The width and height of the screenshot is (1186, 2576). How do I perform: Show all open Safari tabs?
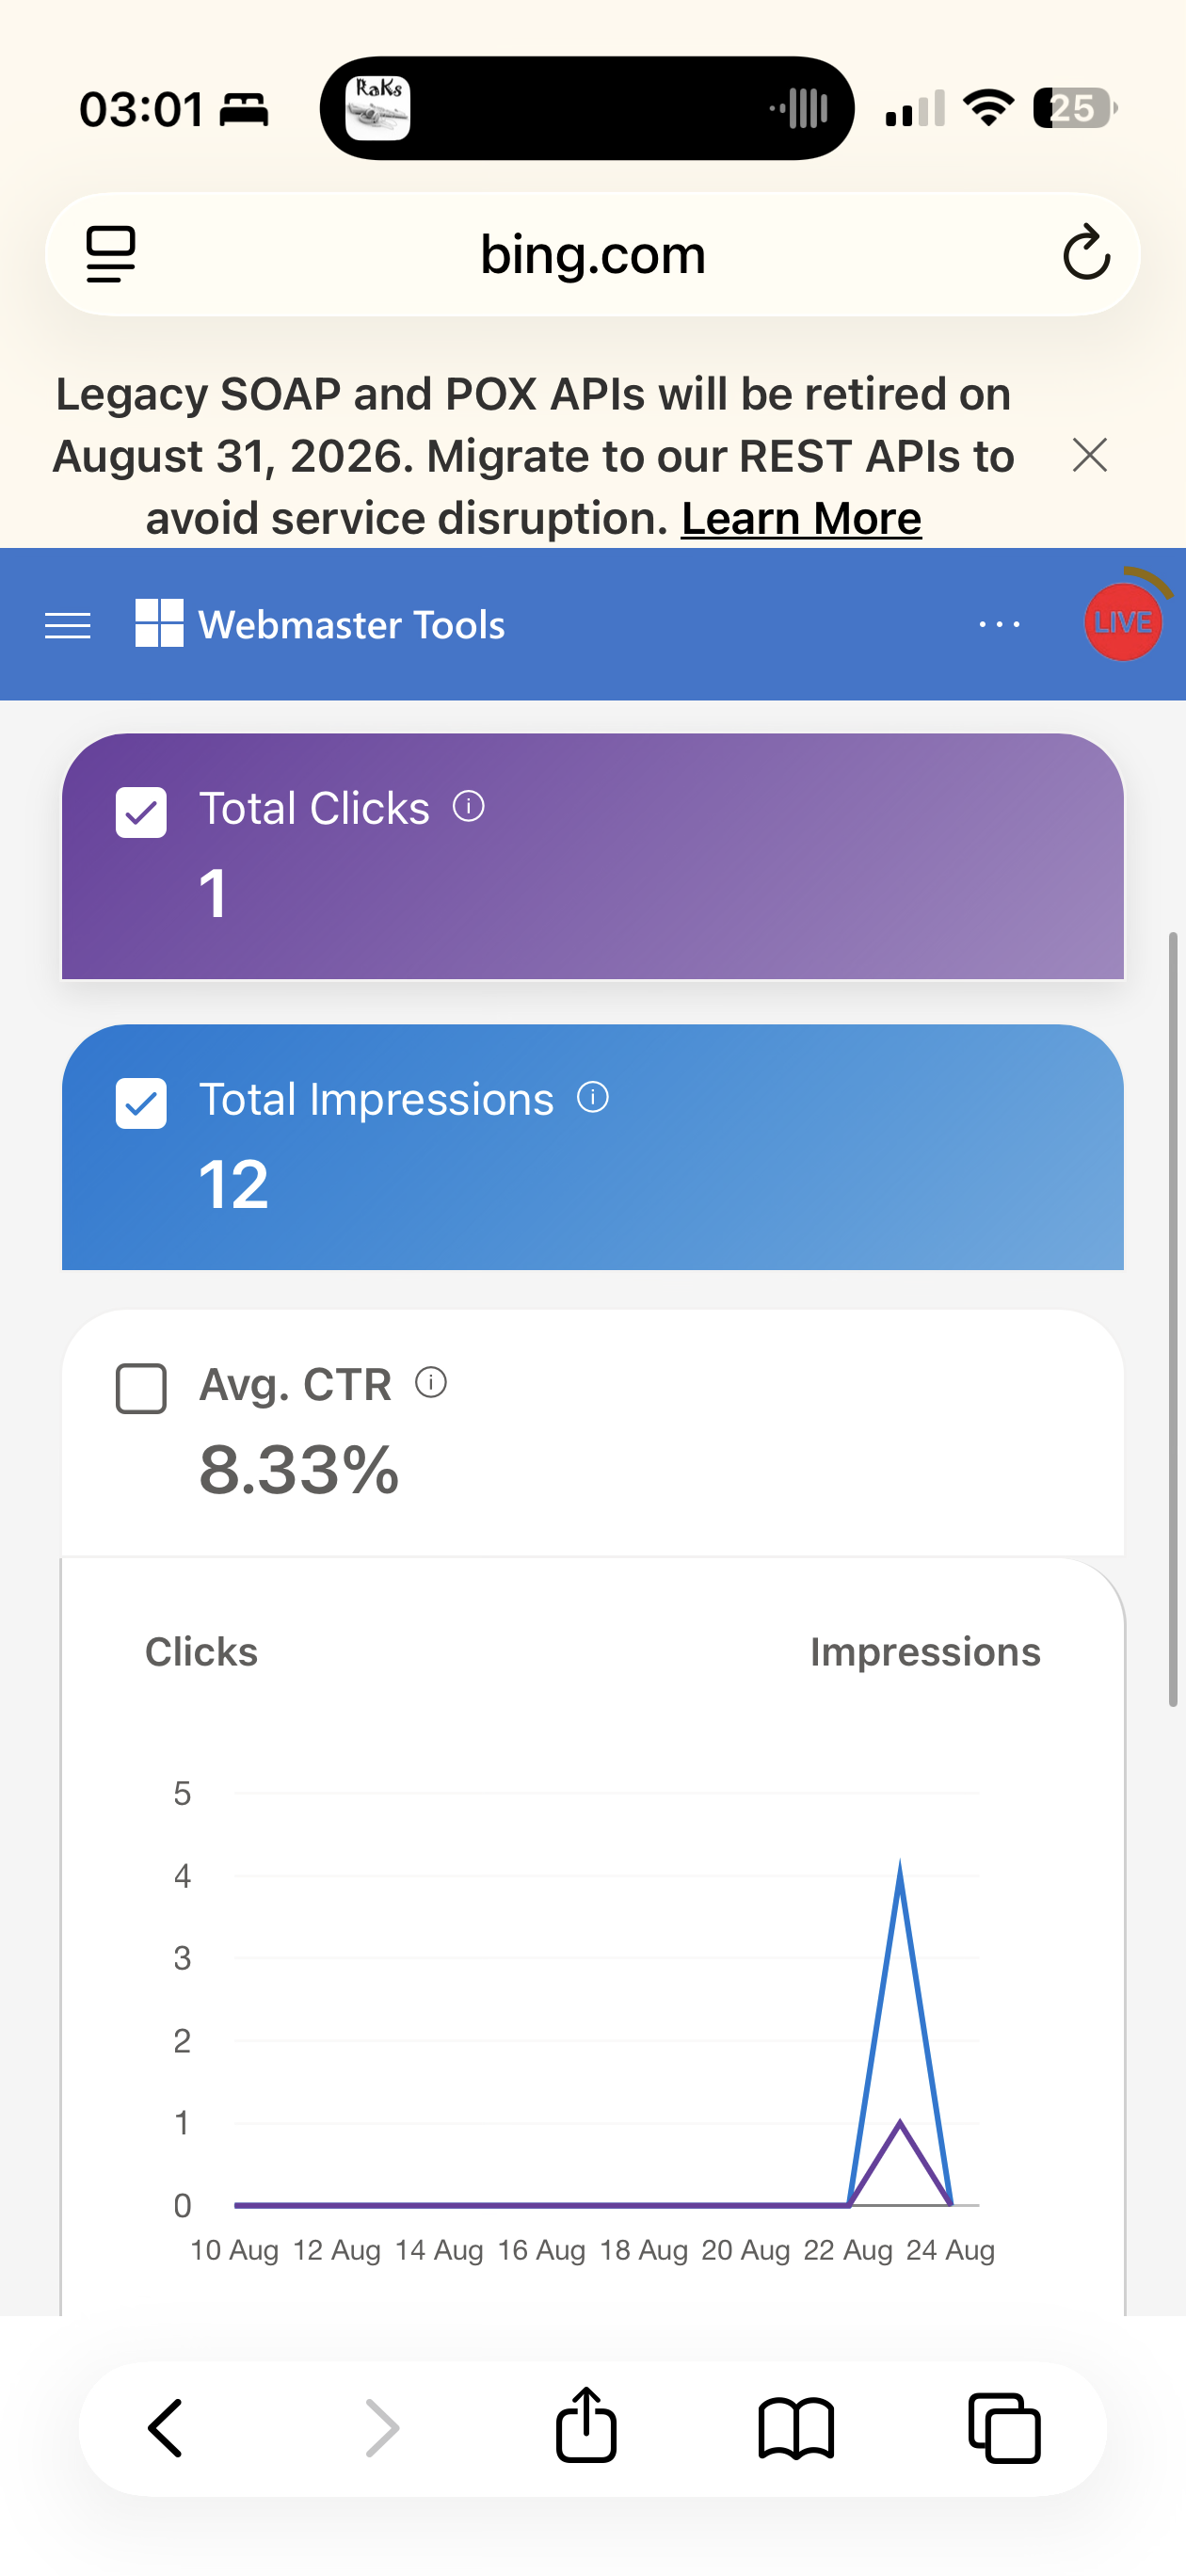tap(1004, 2428)
